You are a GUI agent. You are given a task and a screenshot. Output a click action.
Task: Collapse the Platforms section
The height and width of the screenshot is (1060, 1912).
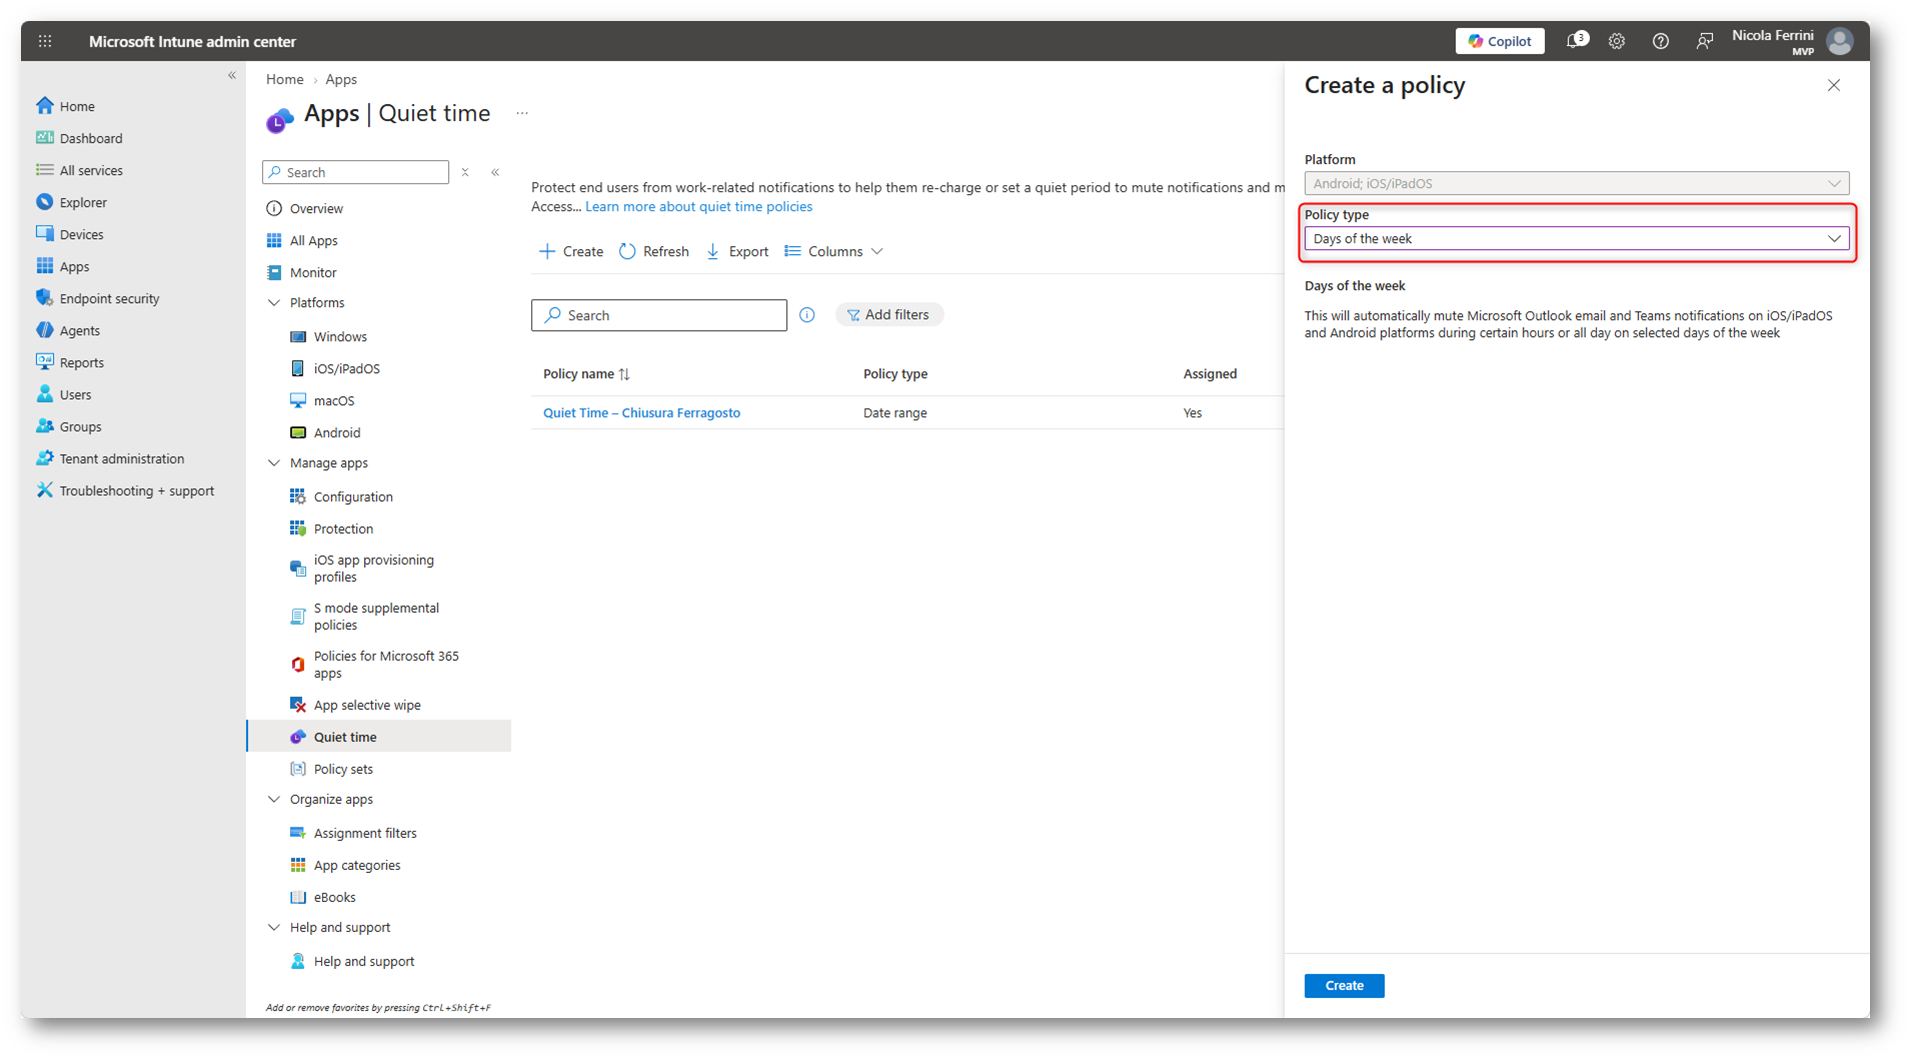(x=274, y=302)
